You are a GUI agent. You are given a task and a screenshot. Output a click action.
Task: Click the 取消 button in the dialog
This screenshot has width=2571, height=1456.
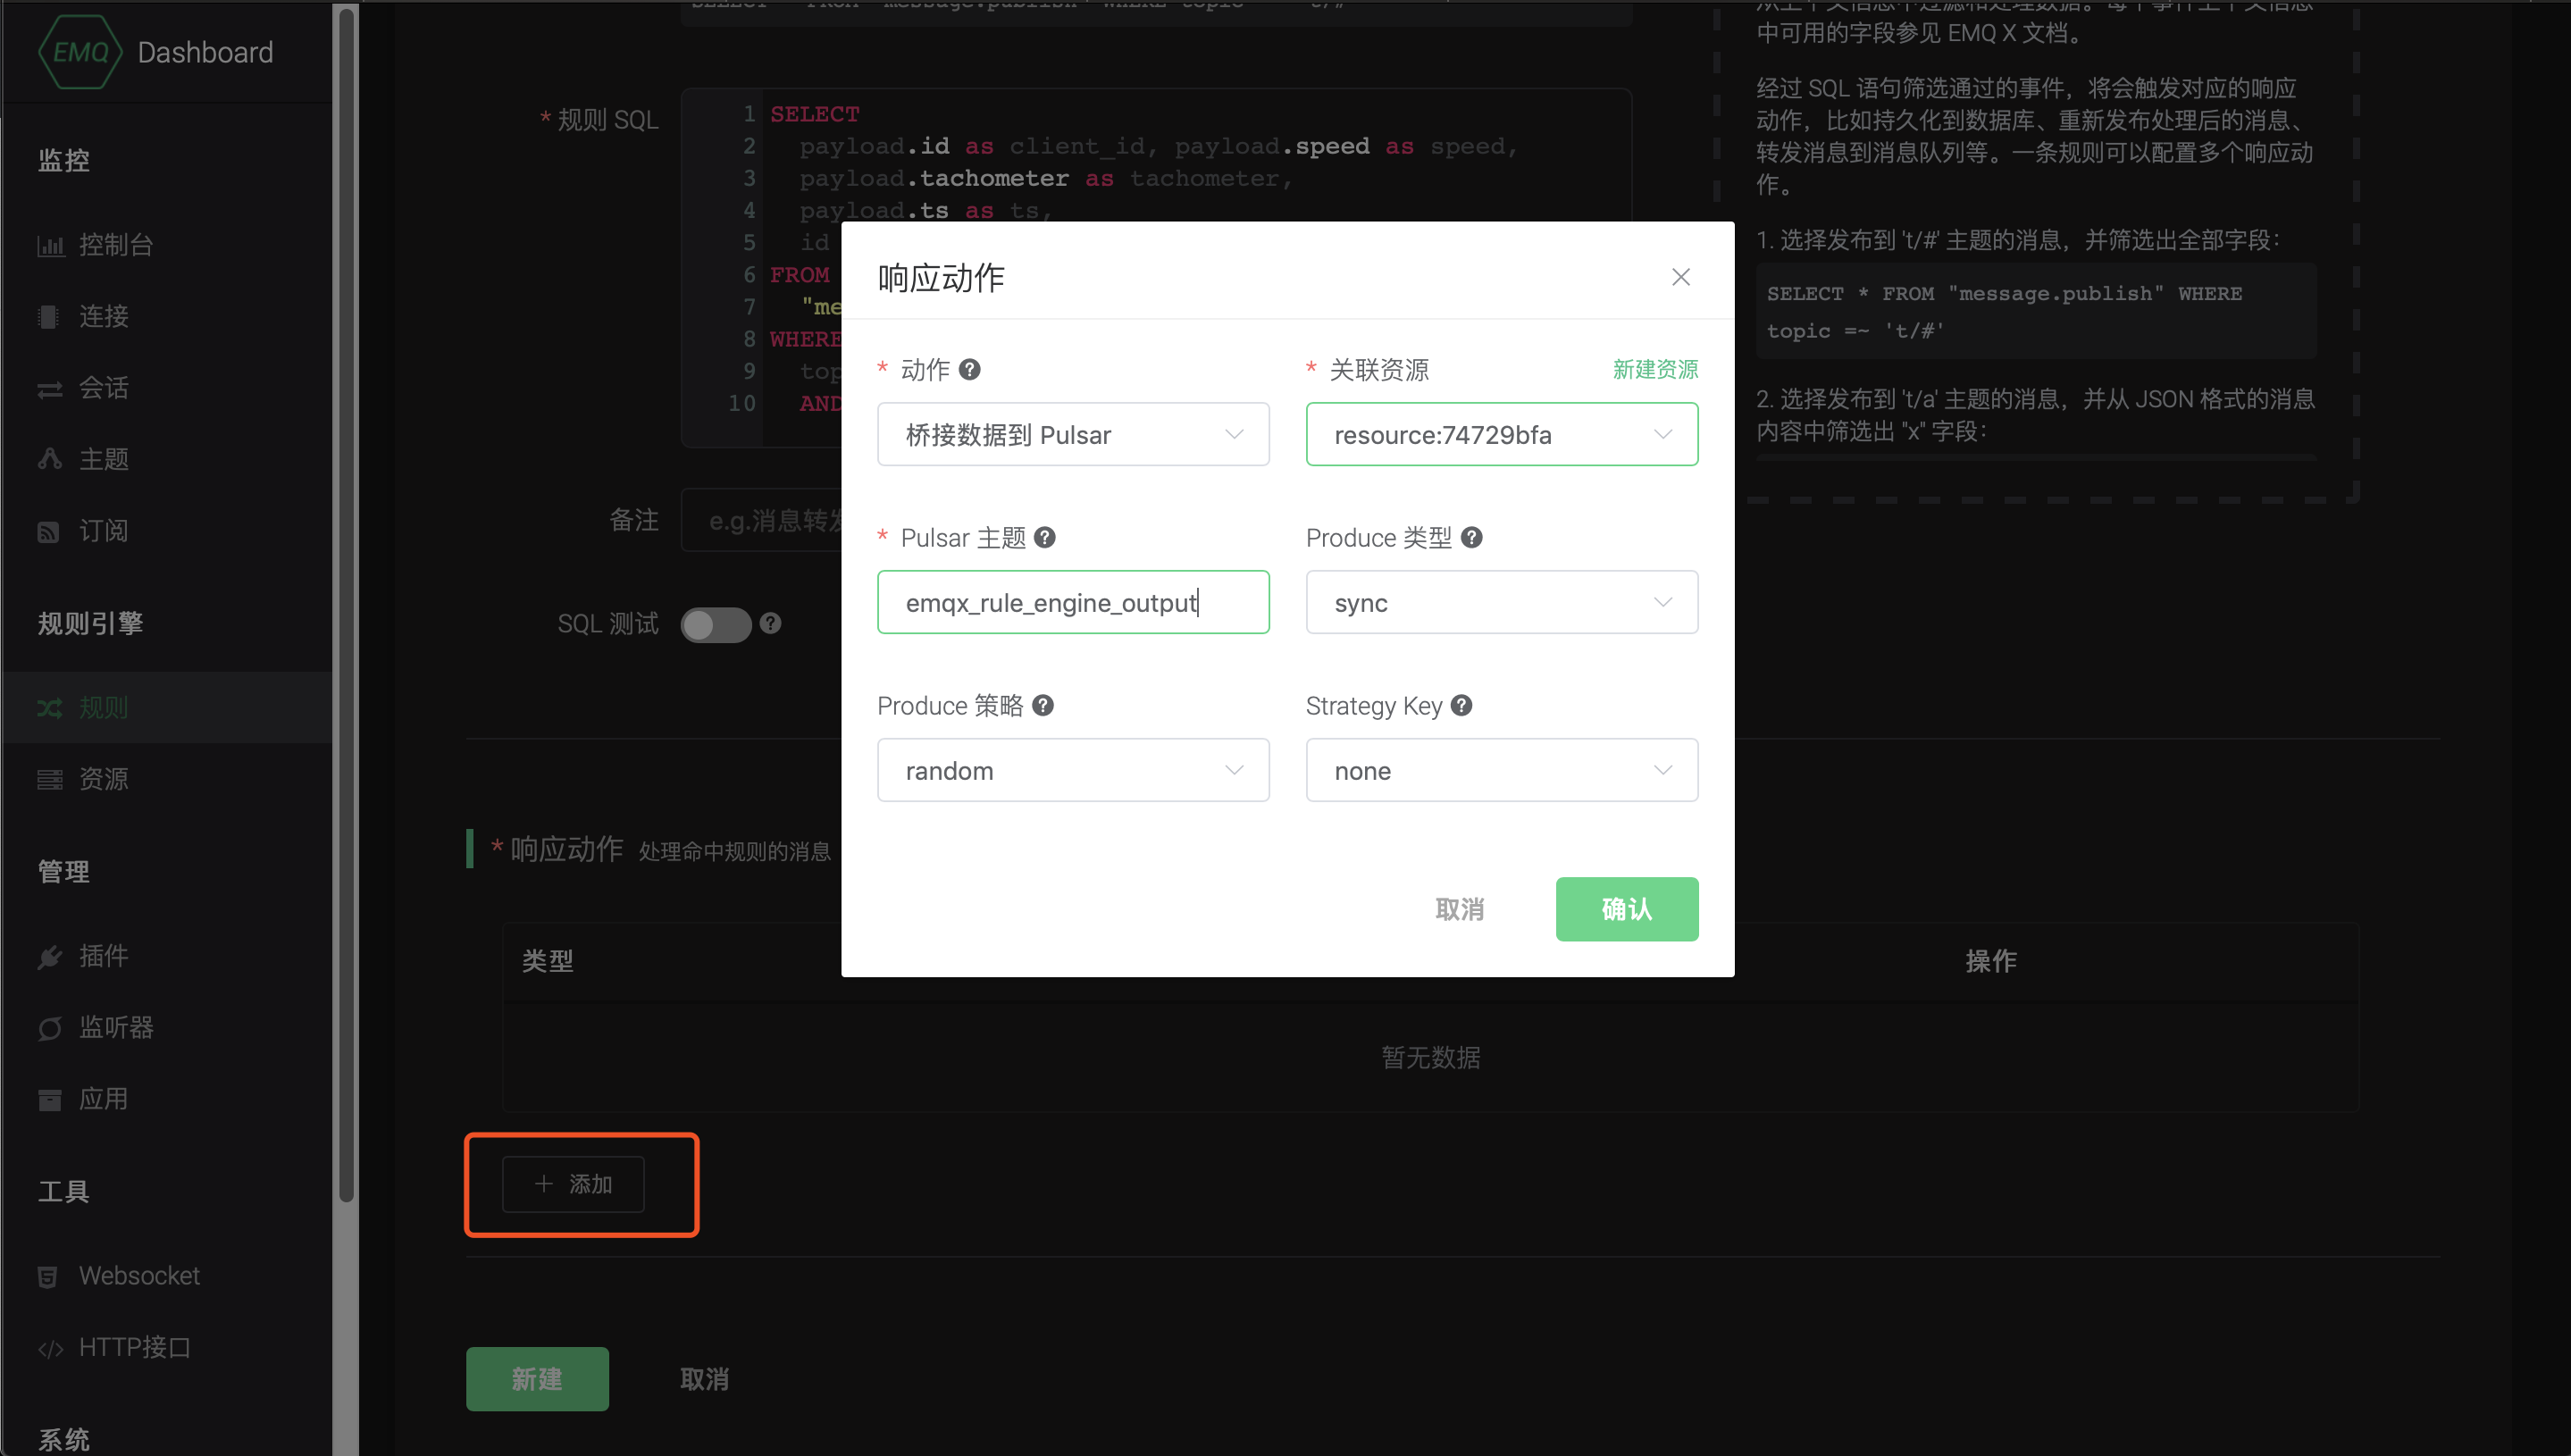[x=1459, y=909]
